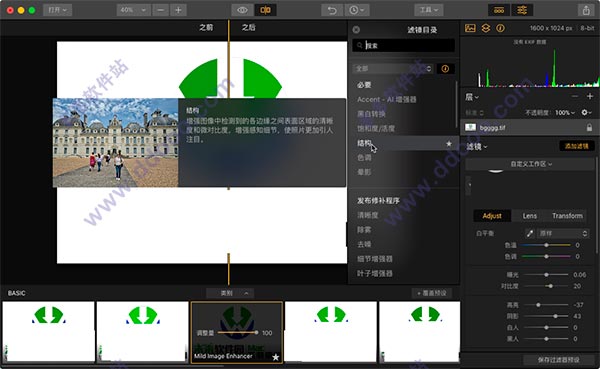
Task: Open the 40% zoom level dropdown
Action: point(133,10)
